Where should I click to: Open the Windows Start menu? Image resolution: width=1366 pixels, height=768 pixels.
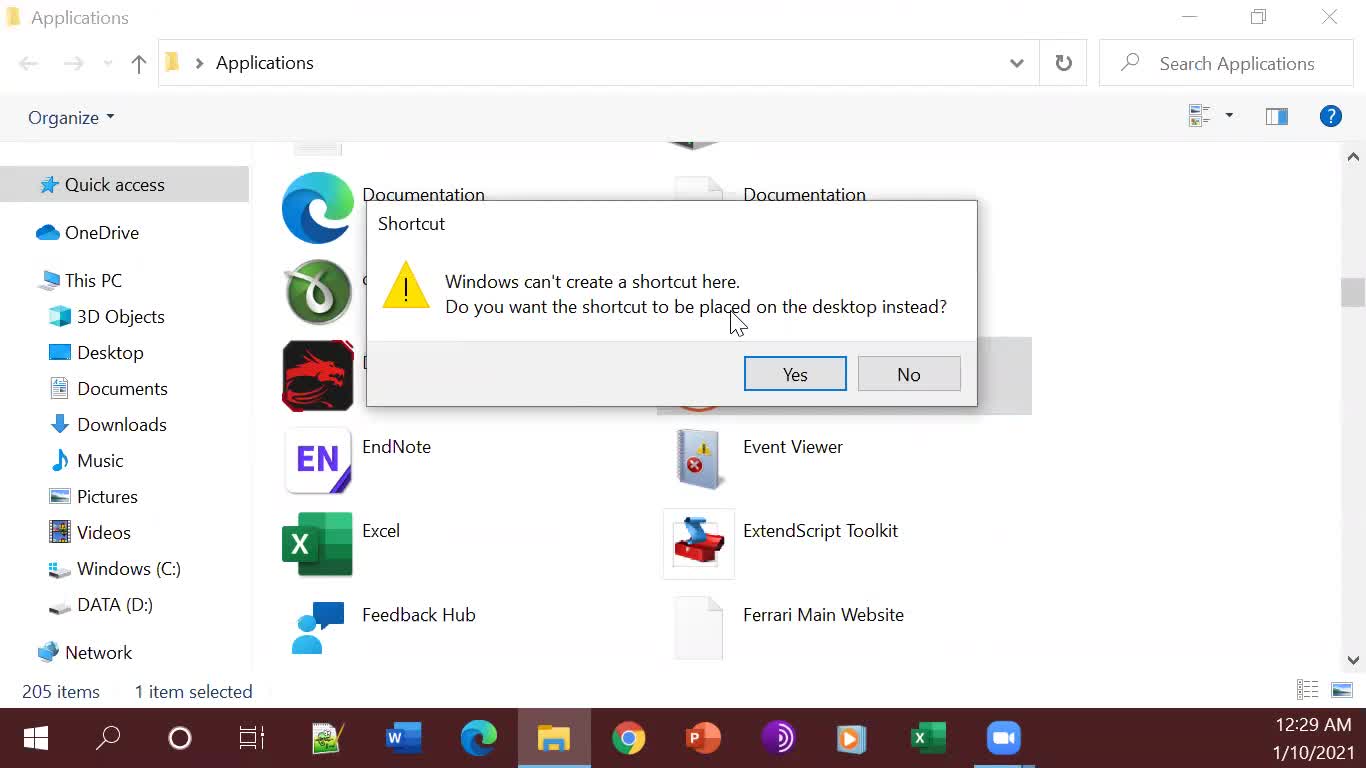[36, 738]
